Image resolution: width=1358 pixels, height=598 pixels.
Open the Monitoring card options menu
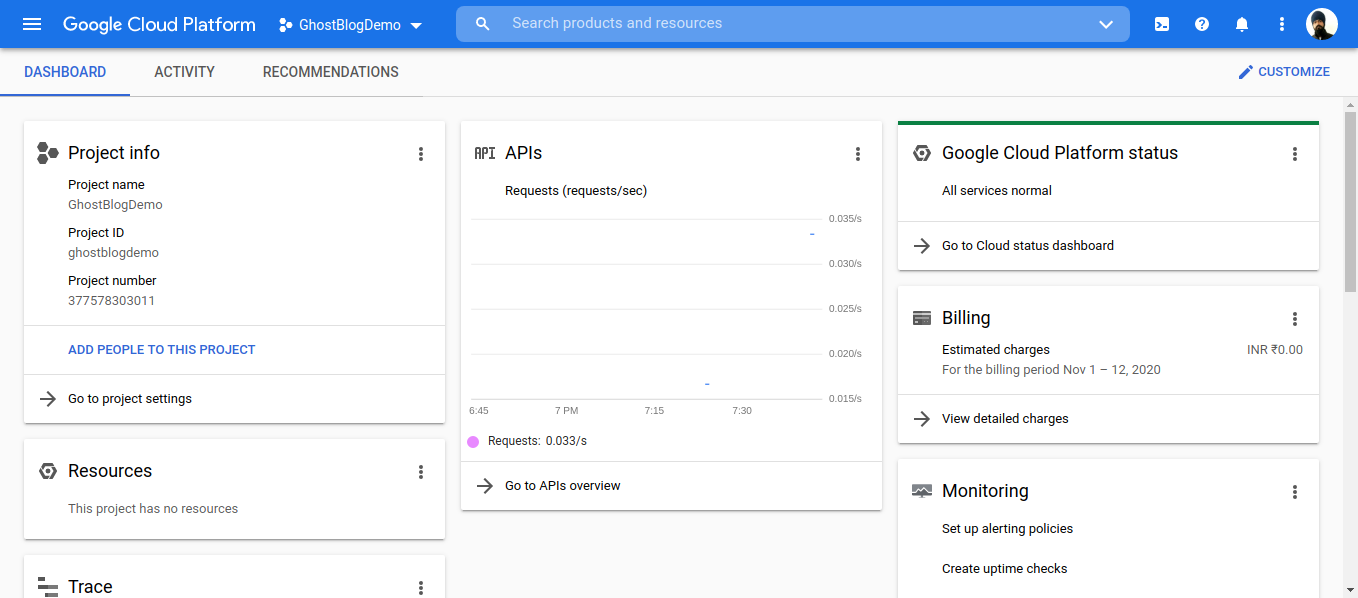click(x=1295, y=491)
